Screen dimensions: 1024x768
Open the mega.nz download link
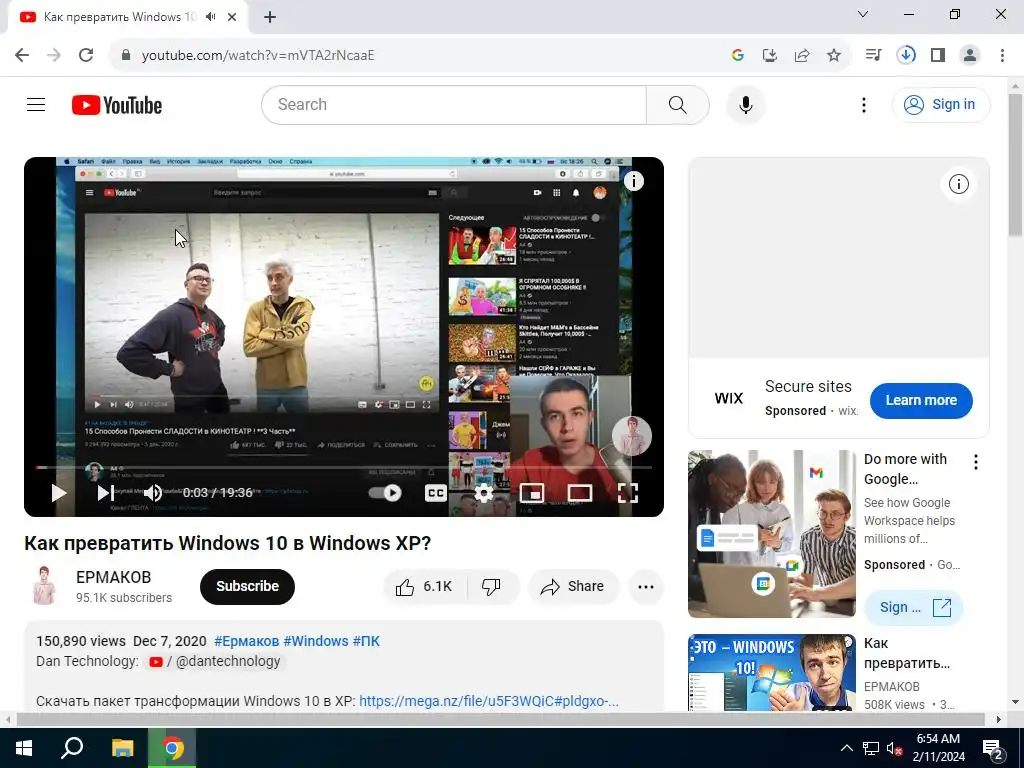489,701
